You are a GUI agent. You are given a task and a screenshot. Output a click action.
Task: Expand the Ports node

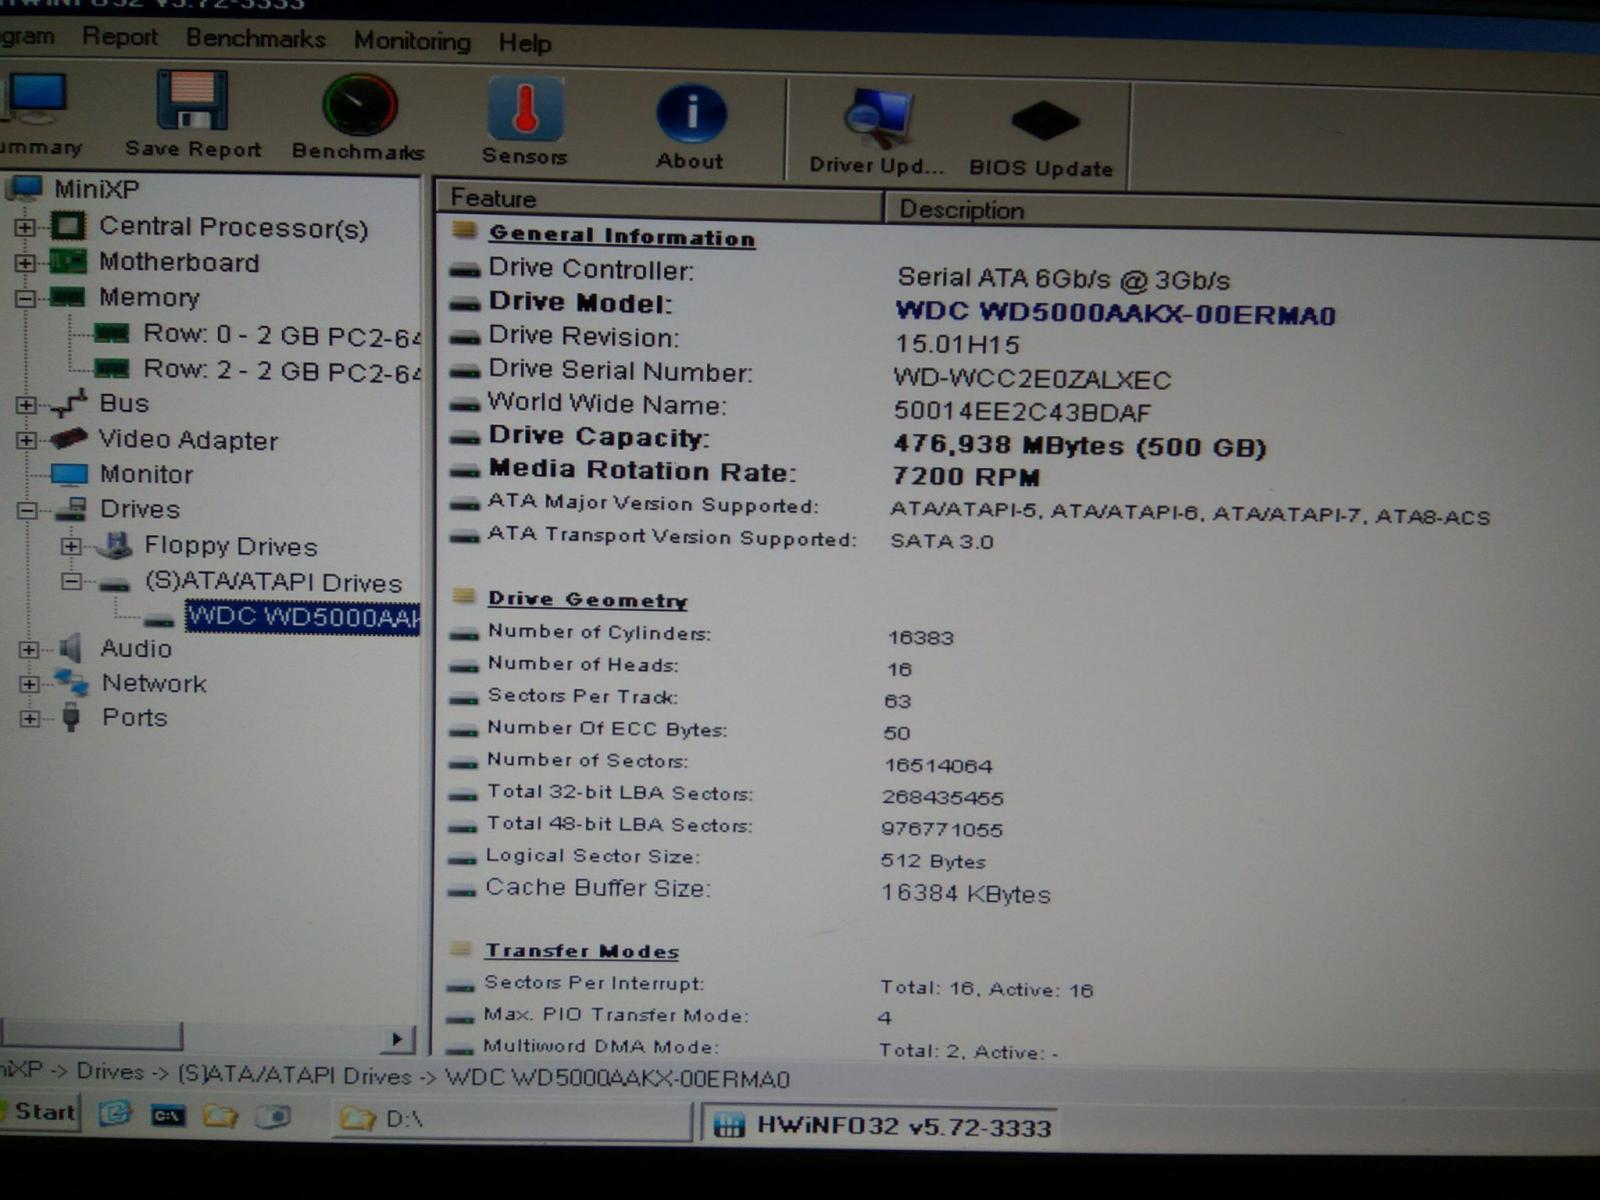[30, 718]
